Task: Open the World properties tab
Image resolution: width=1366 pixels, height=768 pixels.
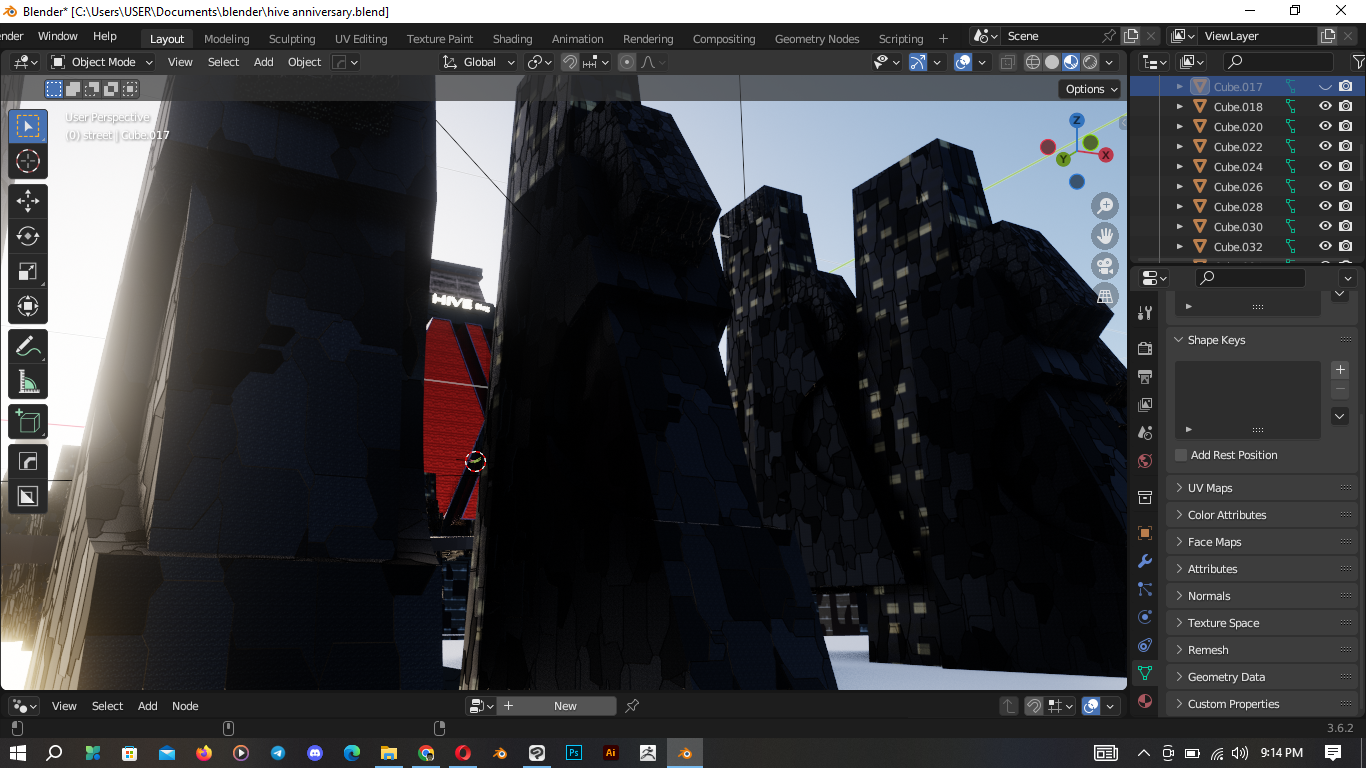Action: (1146, 461)
